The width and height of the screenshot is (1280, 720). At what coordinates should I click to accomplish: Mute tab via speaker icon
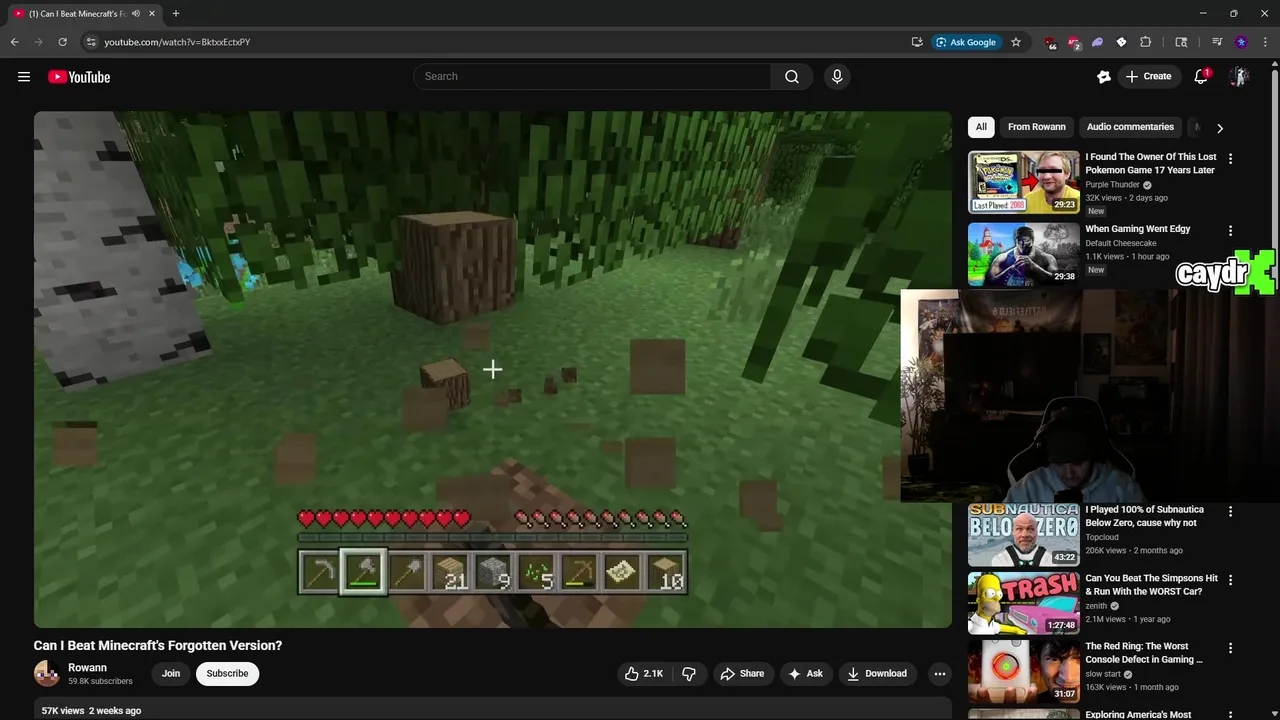(x=135, y=14)
